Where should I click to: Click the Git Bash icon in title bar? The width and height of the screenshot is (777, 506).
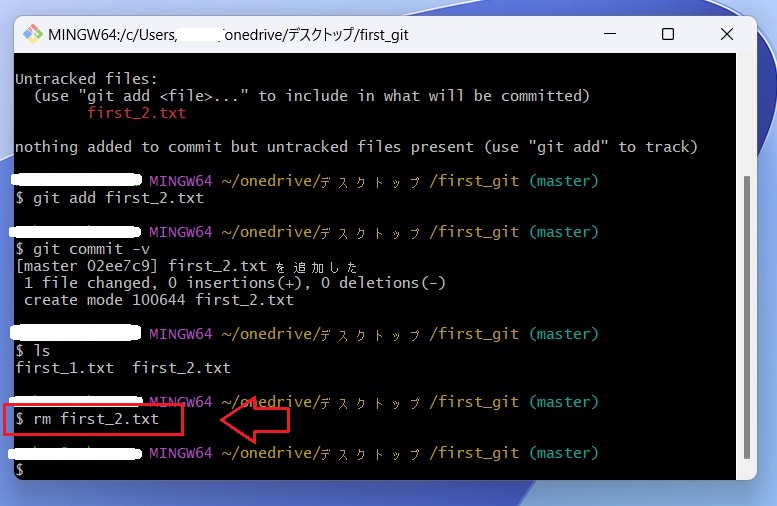(33, 34)
